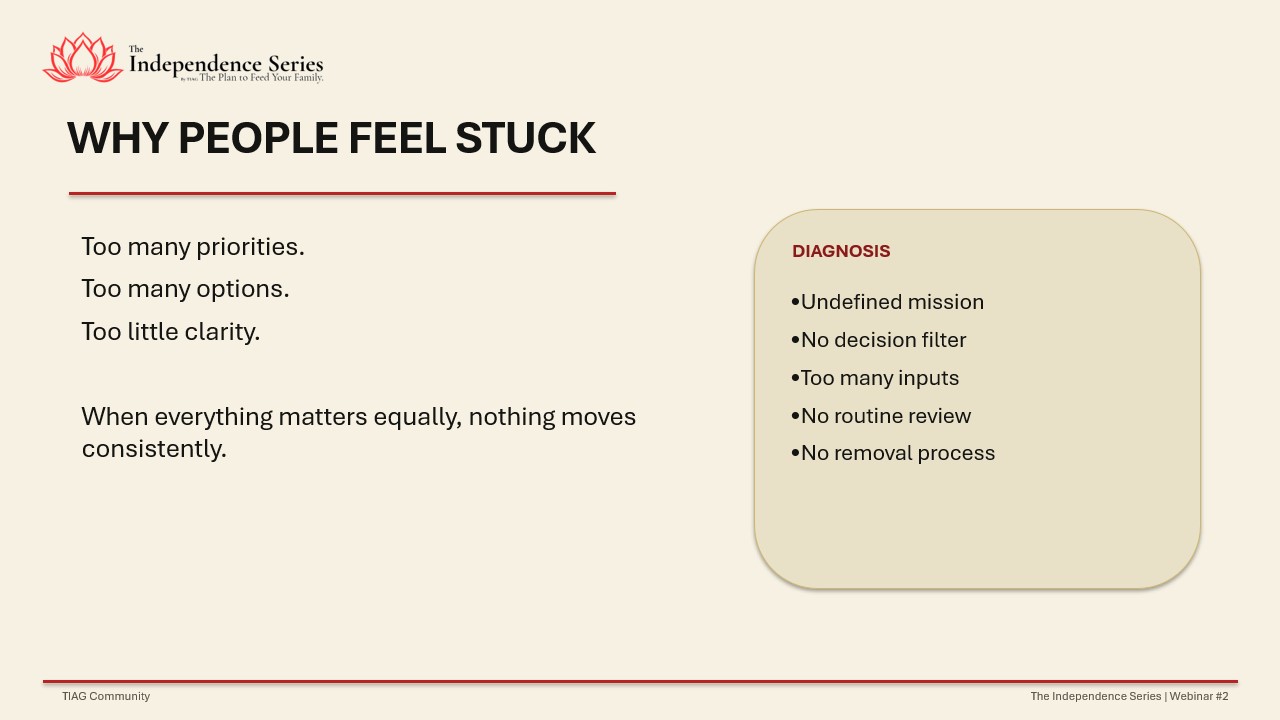Click the DIAGNOSIS heading in the card

[x=841, y=251]
